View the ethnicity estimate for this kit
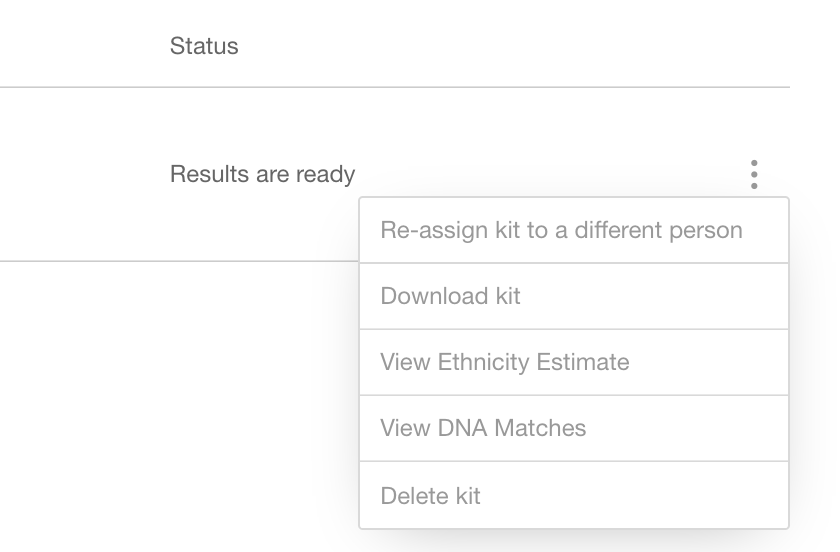 click(x=574, y=362)
